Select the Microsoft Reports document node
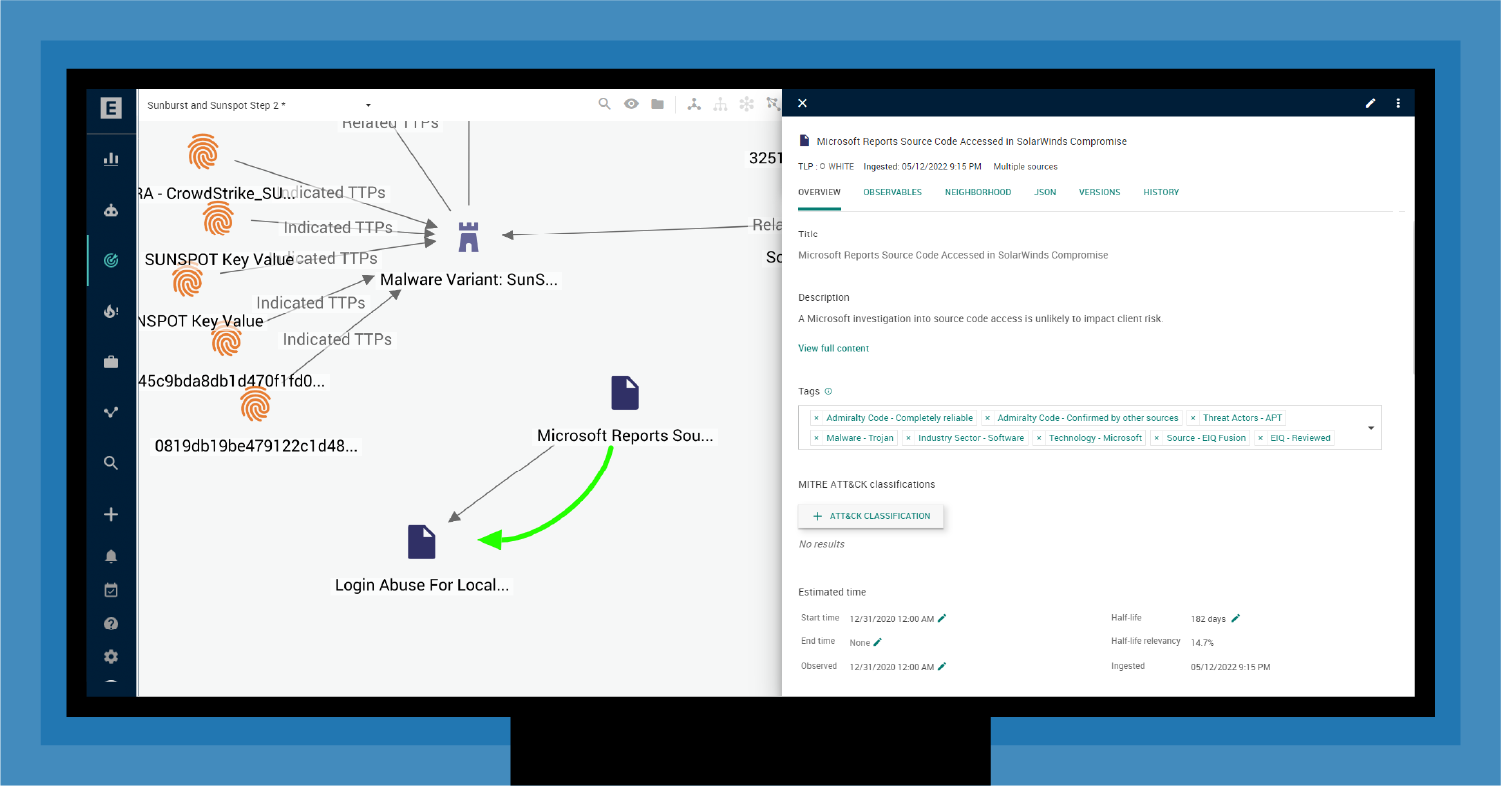The image size is (1501, 786). (x=625, y=393)
